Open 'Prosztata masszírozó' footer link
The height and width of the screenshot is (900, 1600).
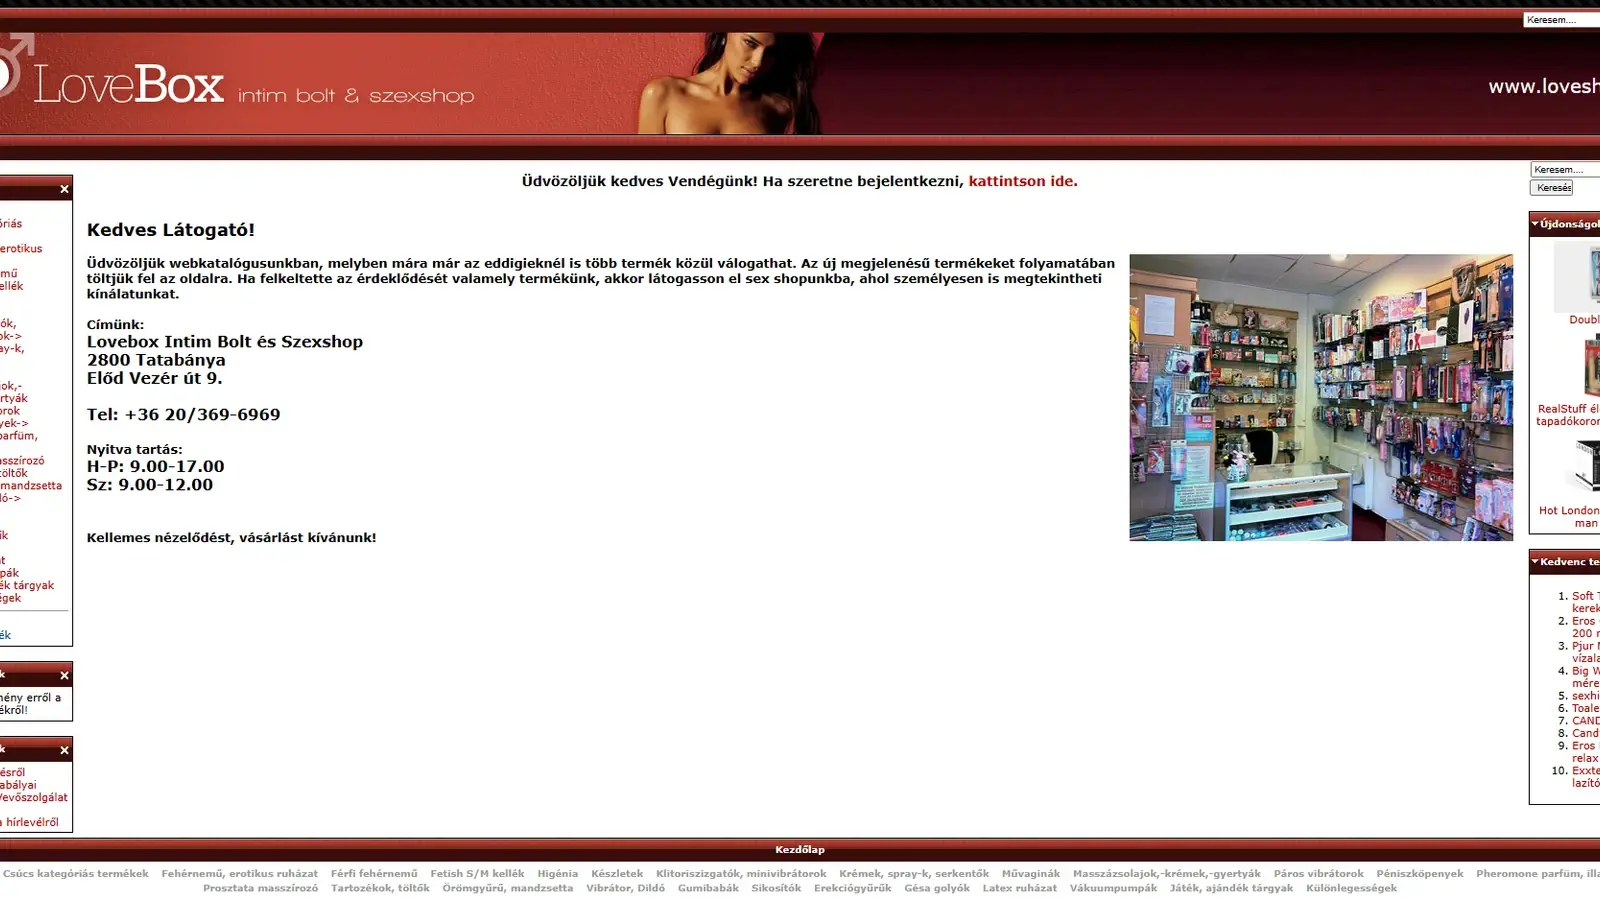click(x=260, y=888)
